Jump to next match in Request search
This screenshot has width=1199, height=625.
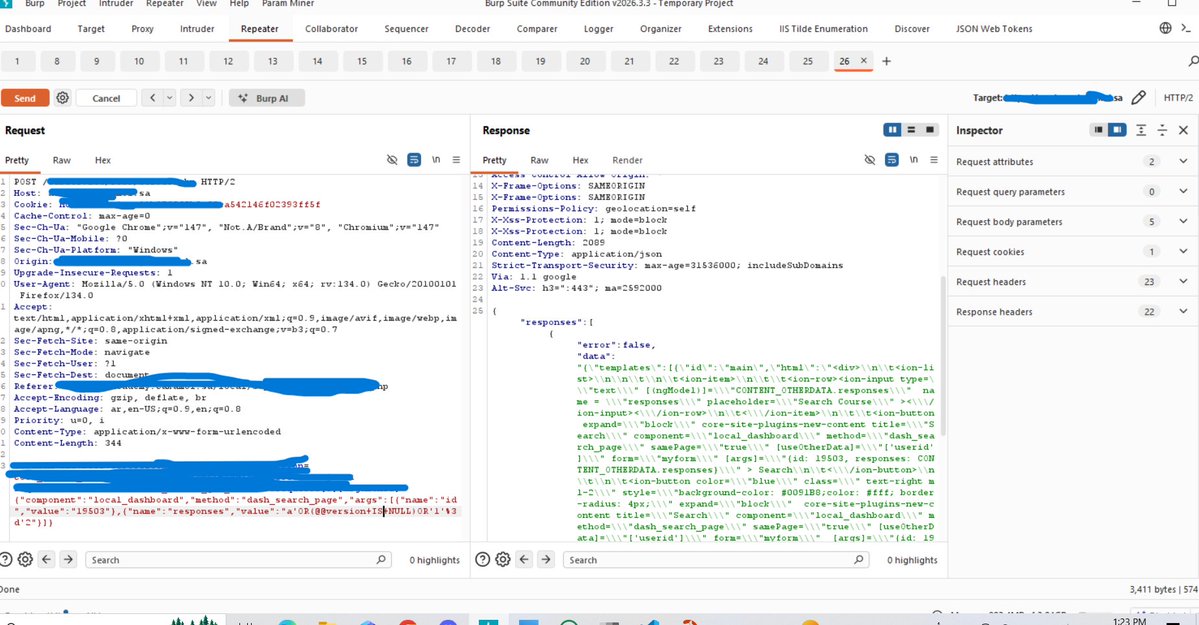pyautogui.click(x=68, y=559)
